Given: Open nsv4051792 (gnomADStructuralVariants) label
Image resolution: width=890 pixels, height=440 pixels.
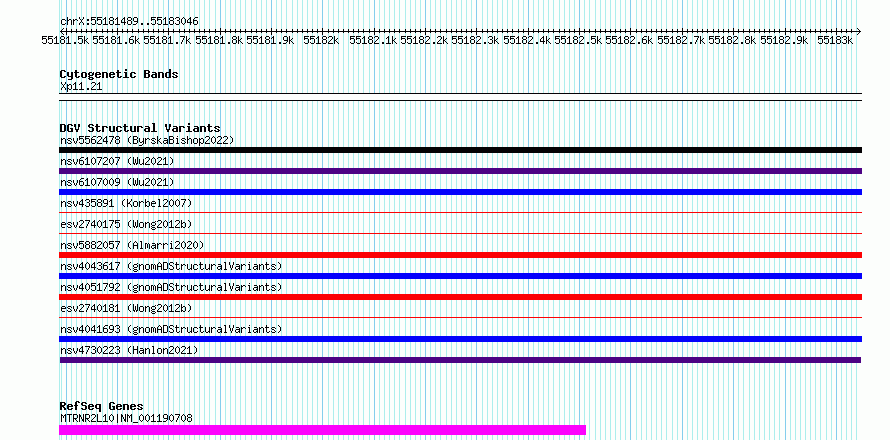Looking at the screenshot, I should (171, 287).
